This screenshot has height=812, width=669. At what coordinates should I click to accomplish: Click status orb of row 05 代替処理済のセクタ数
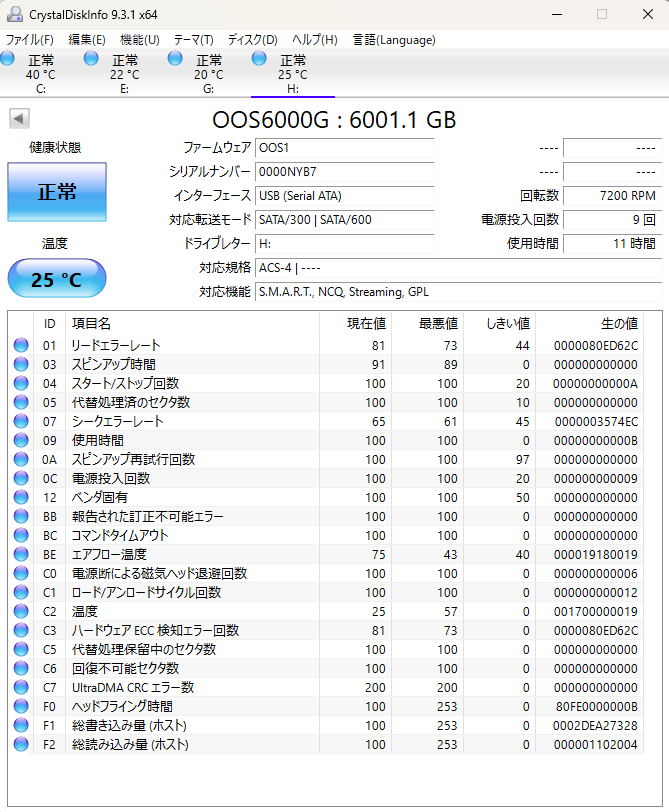21,402
